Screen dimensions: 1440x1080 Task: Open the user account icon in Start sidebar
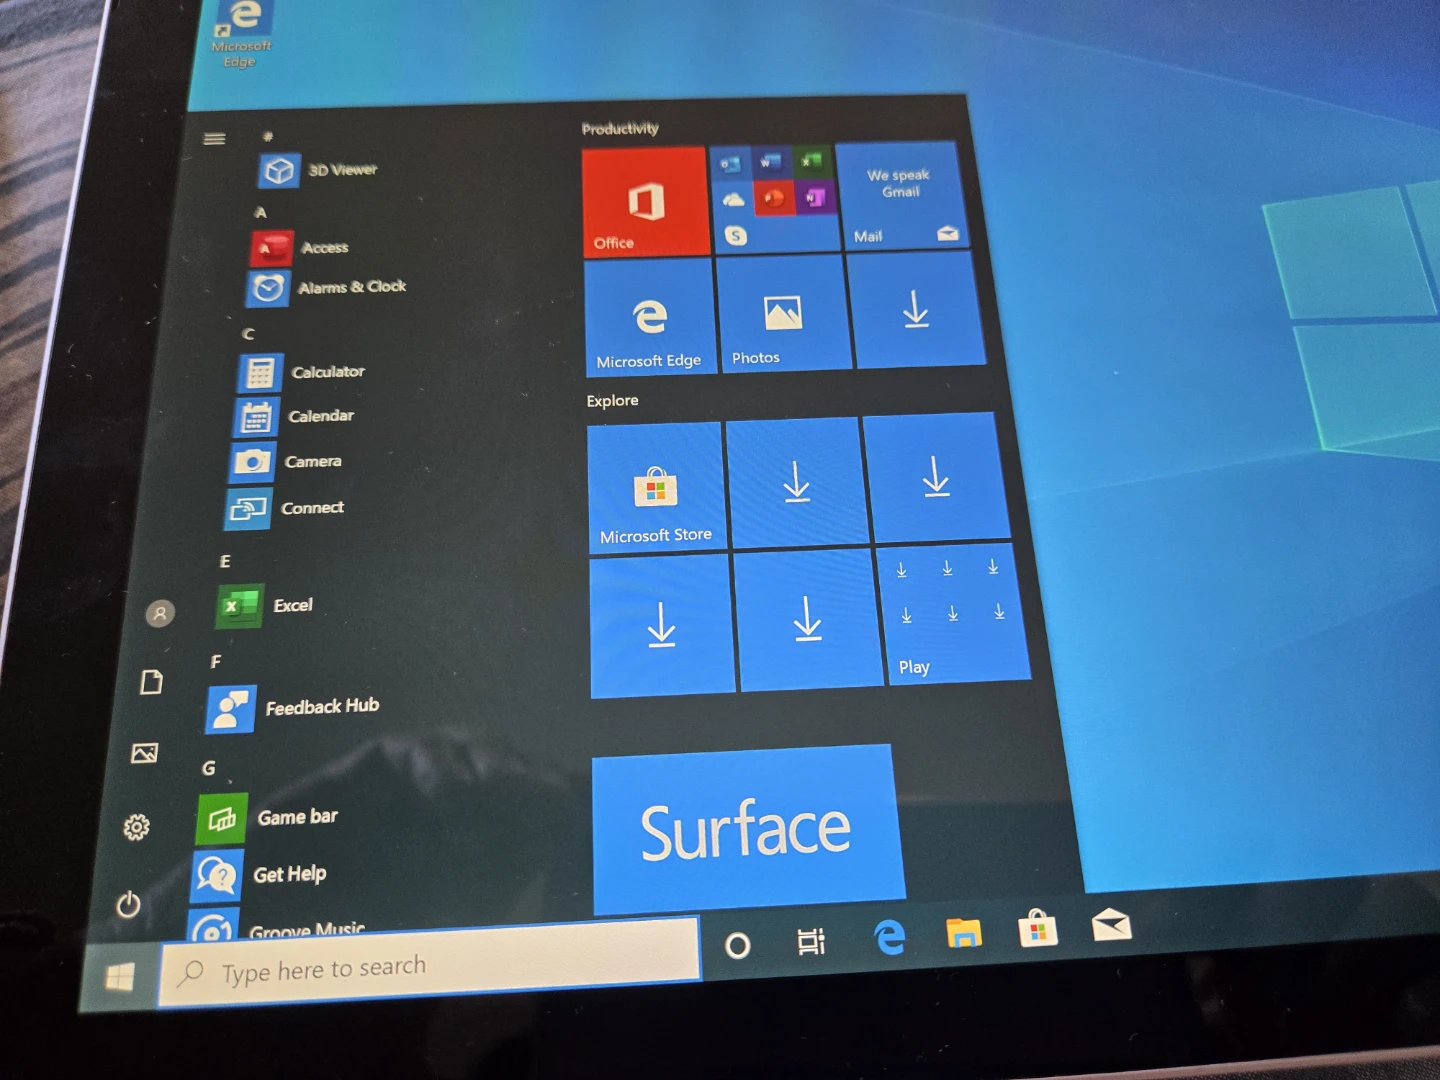(160, 613)
